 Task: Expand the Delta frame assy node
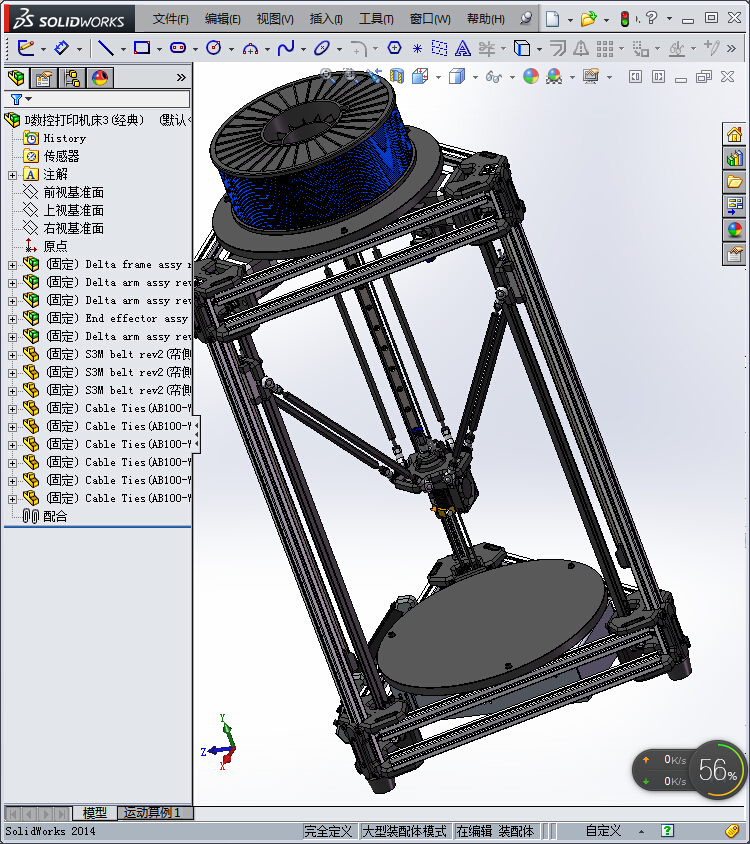[12, 265]
